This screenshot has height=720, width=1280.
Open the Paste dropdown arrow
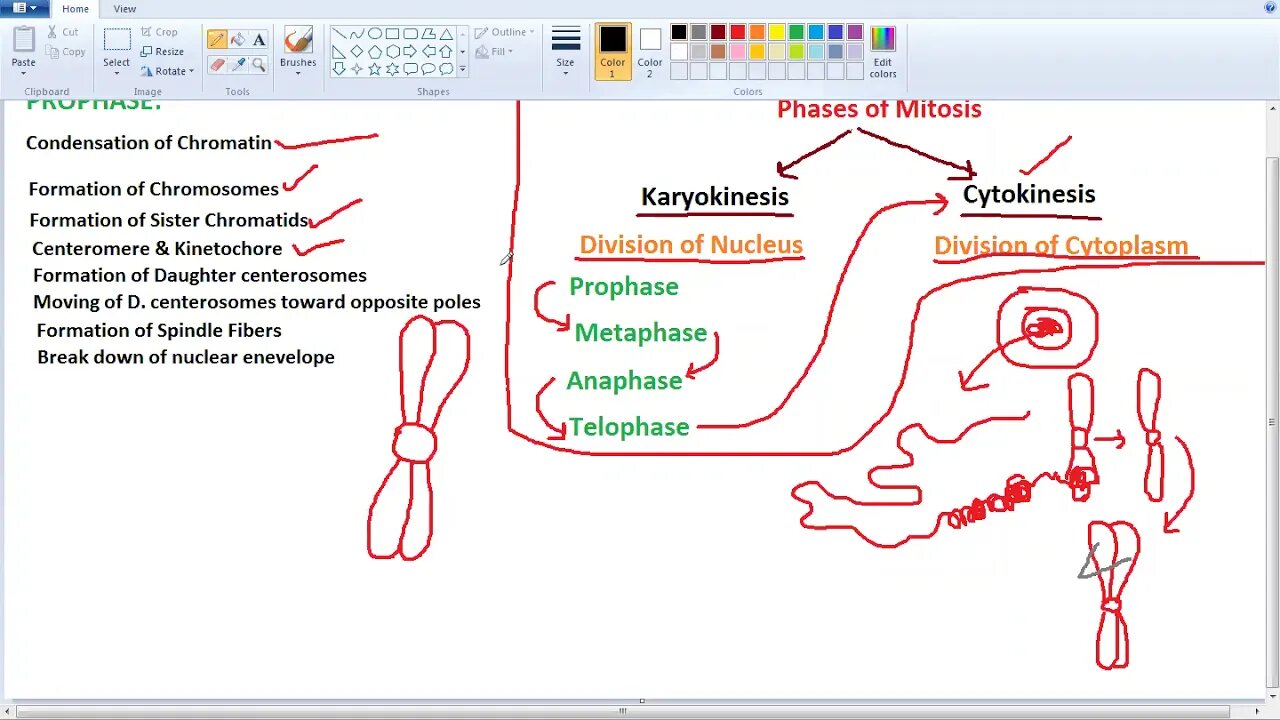coord(24,73)
